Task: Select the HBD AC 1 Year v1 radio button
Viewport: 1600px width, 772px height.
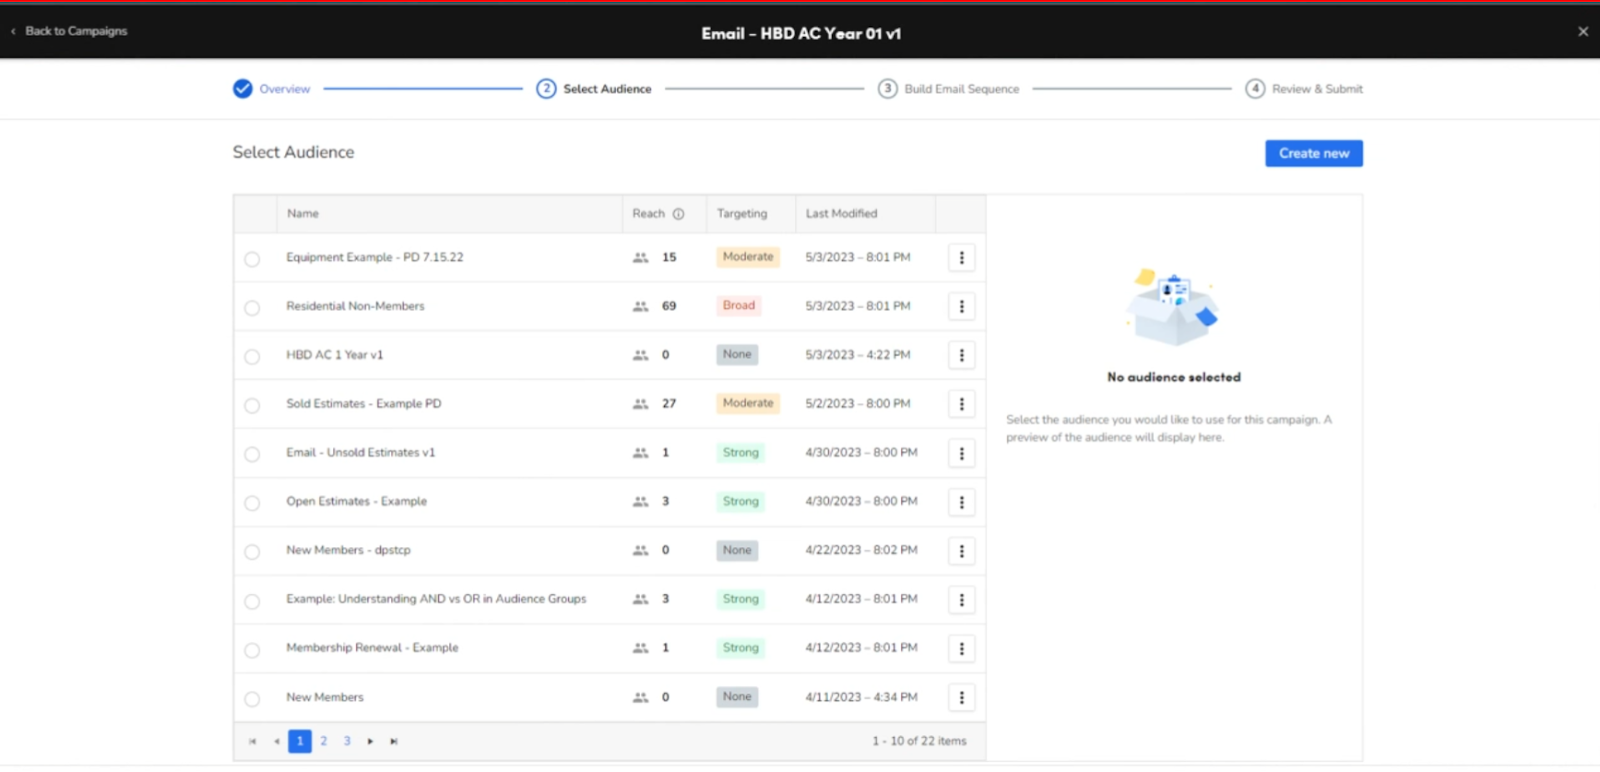Action: click(252, 357)
